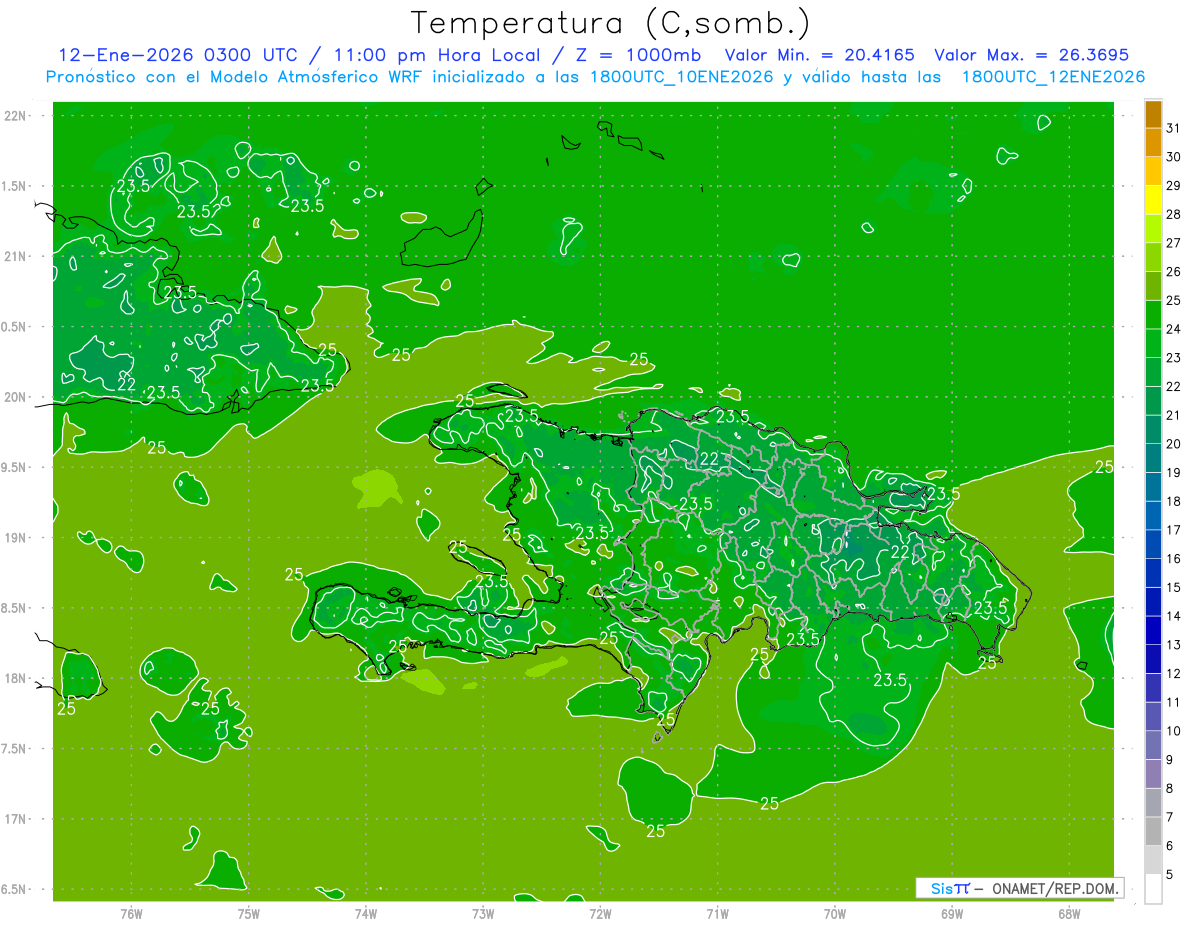Click the orange color scale swatch between 30 and 31
The width and height of the screenshot is (1200, 927).
tap(1153, 143)
